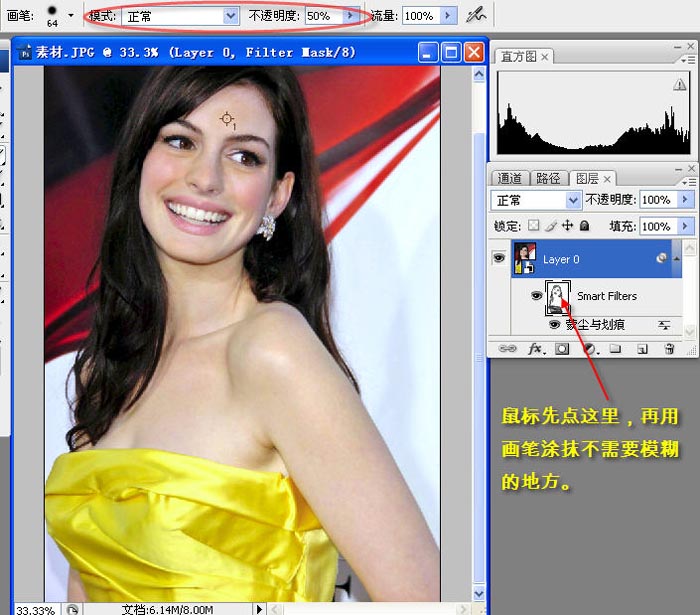This screenshot has height=615, width=700.
Task: Open the brush preset dropdown arrow beside size 64
Action: pyautogui.click(x=71, y=15)
